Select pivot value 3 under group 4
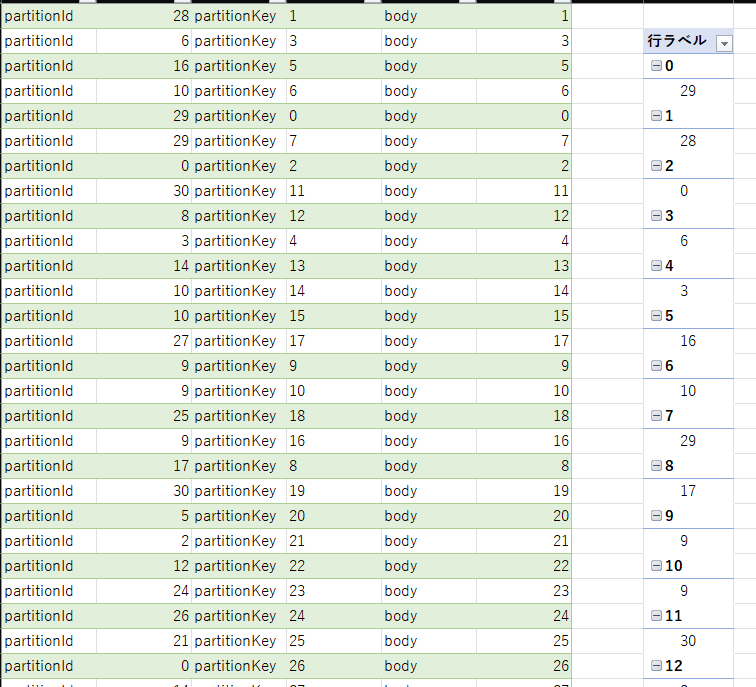 688,291
